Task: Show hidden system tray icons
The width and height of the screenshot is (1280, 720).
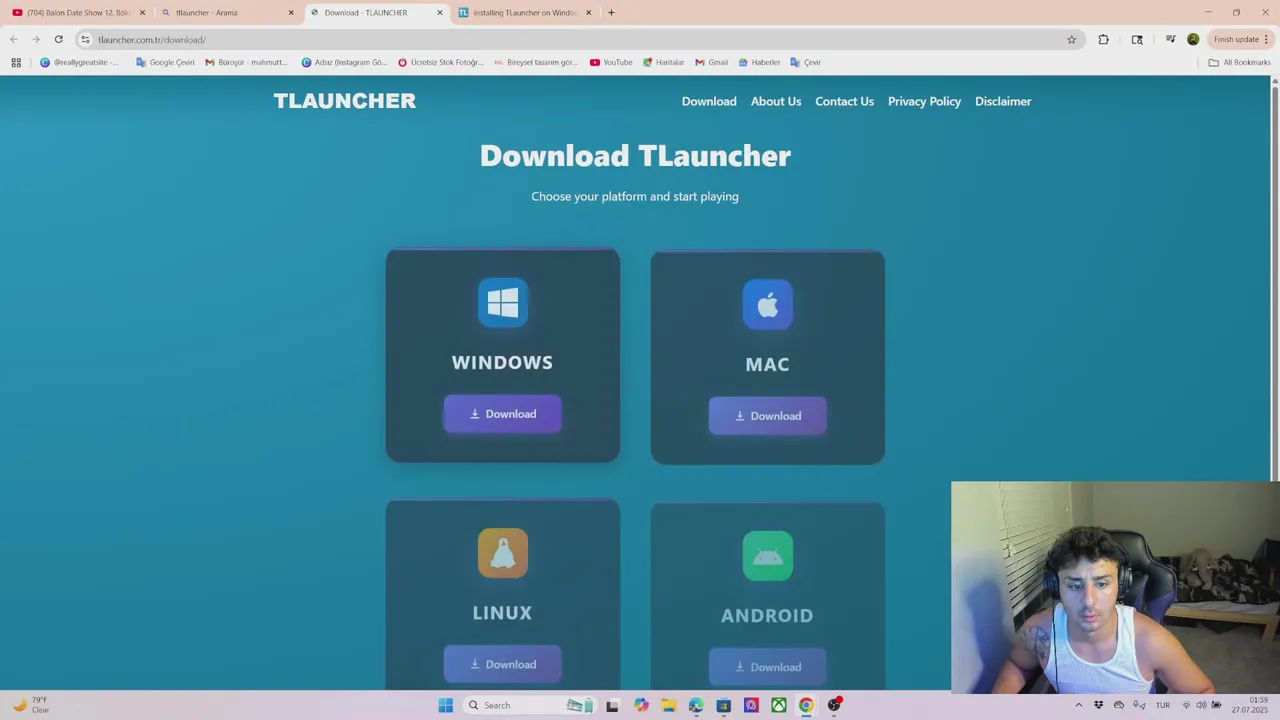Action: click(x=1078, y=705)
